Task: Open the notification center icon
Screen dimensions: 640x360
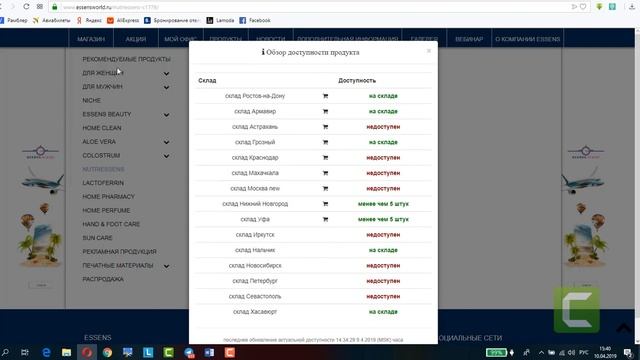Action: (x=628, y=352)
